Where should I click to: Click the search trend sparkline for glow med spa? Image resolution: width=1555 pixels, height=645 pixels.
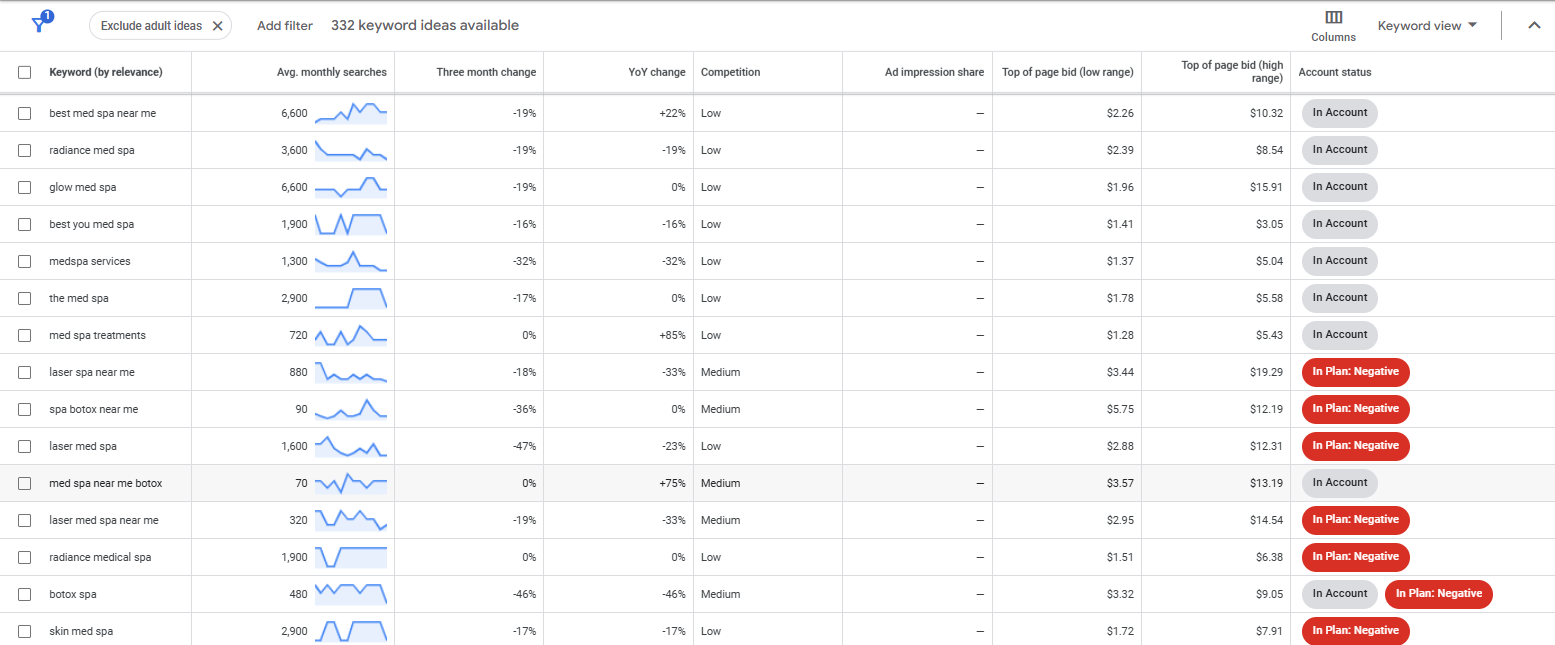tap(350, 187)
